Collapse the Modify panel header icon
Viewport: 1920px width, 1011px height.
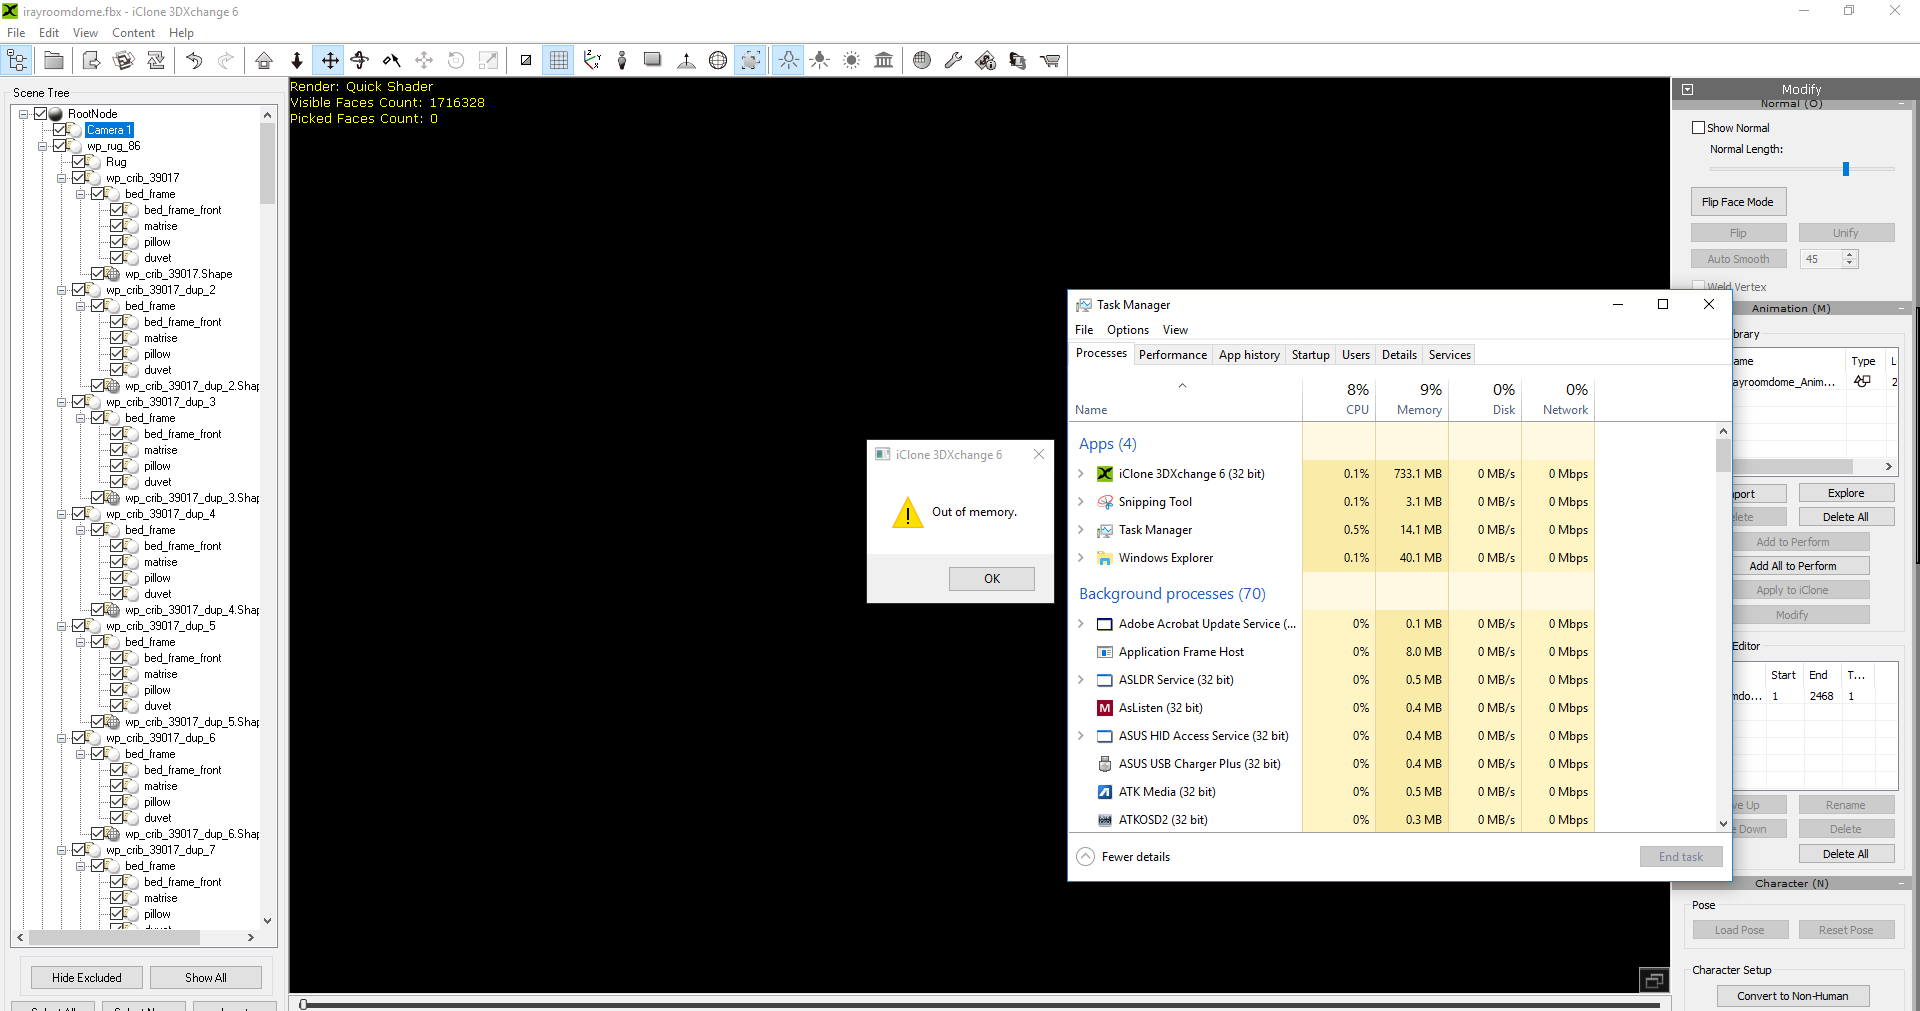(x=1687, y=89)
